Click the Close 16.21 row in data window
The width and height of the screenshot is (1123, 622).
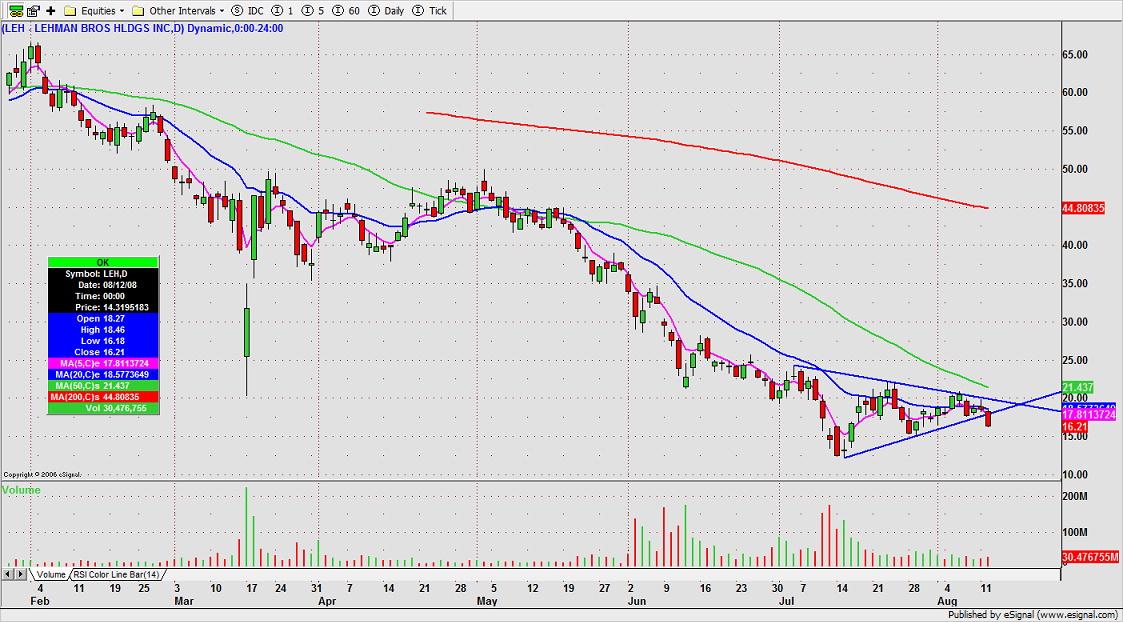pyautogui.click(x=103, y=352)
